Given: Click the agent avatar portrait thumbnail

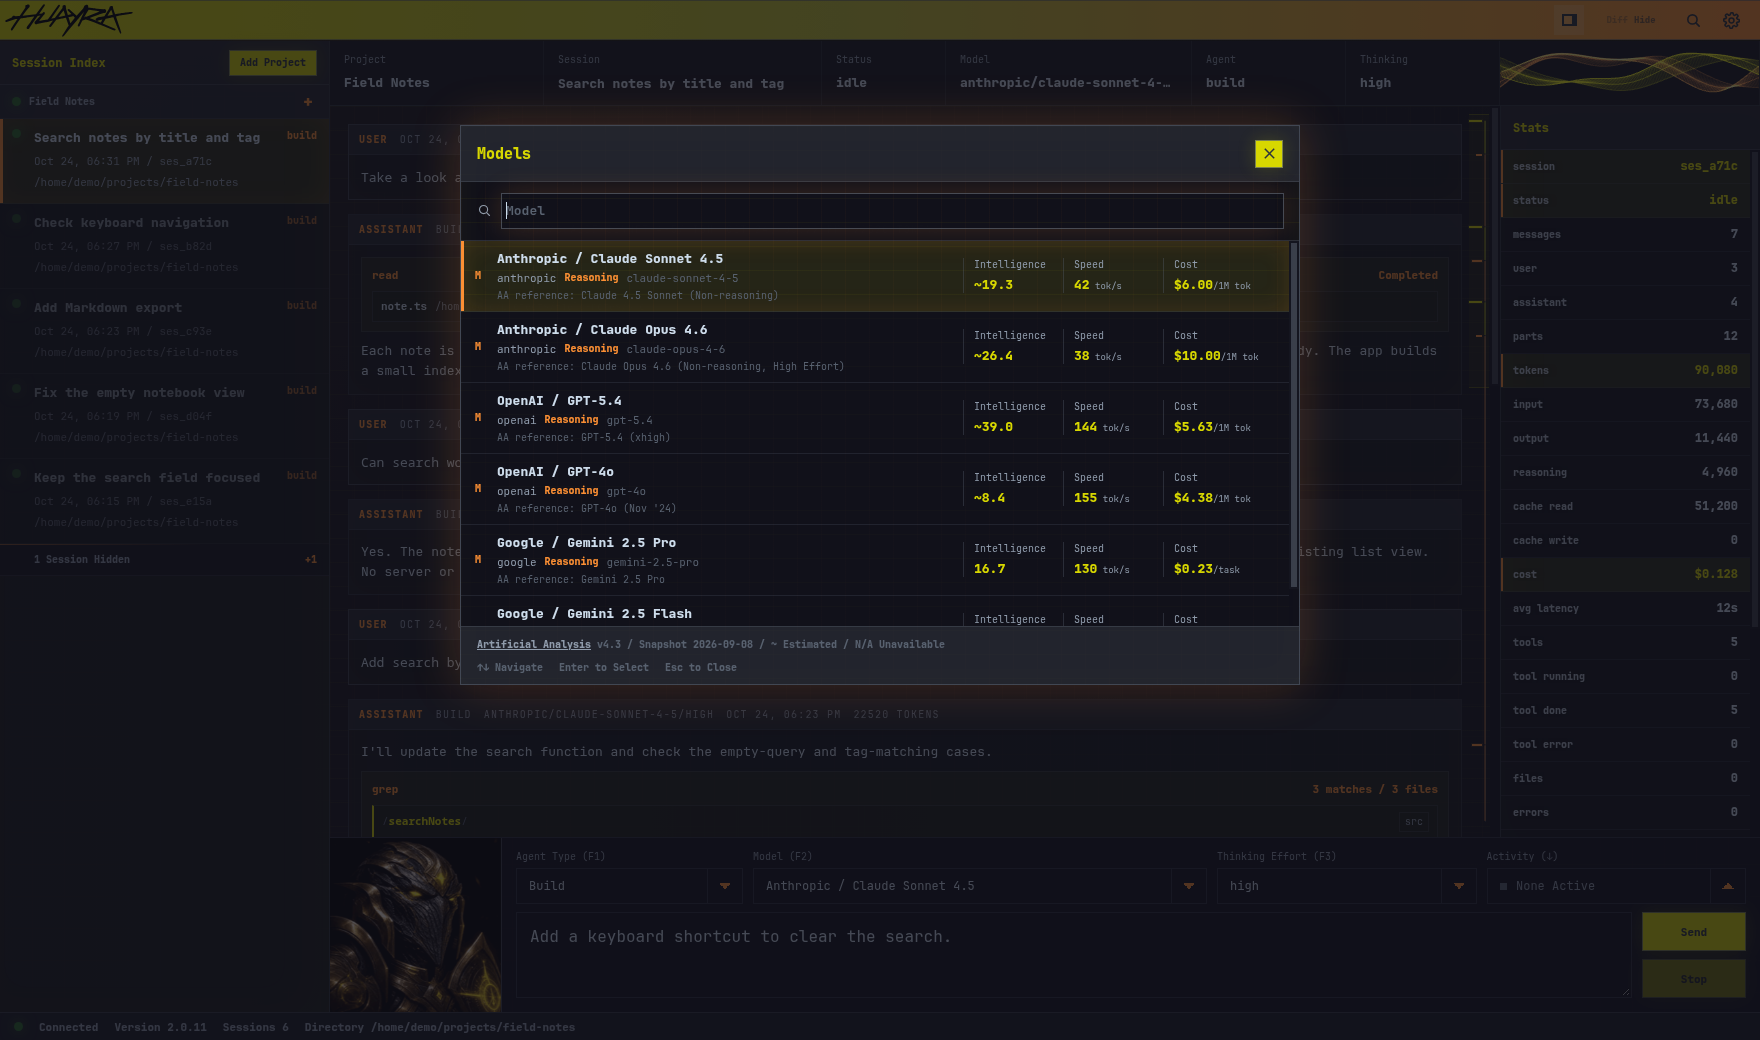Looking at the screenshot, I should tap(415, 925).
